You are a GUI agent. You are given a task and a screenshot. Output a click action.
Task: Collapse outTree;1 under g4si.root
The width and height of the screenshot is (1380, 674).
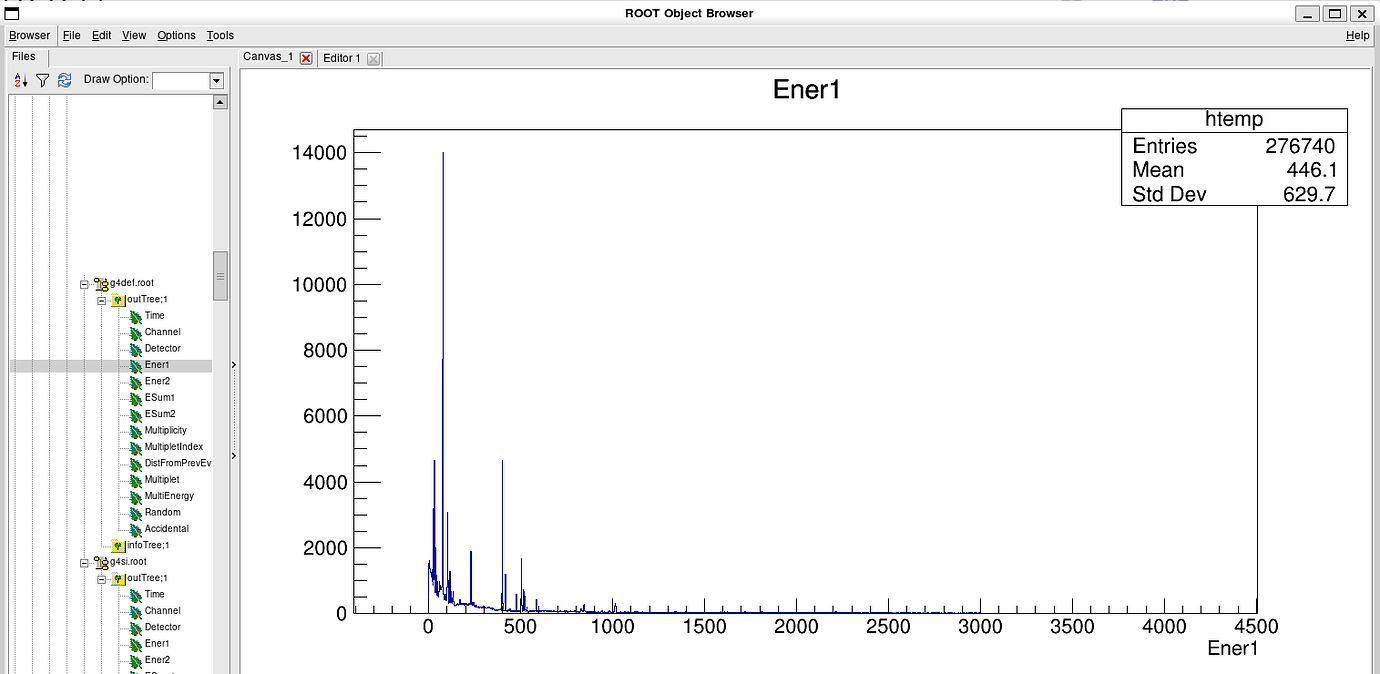101,579
